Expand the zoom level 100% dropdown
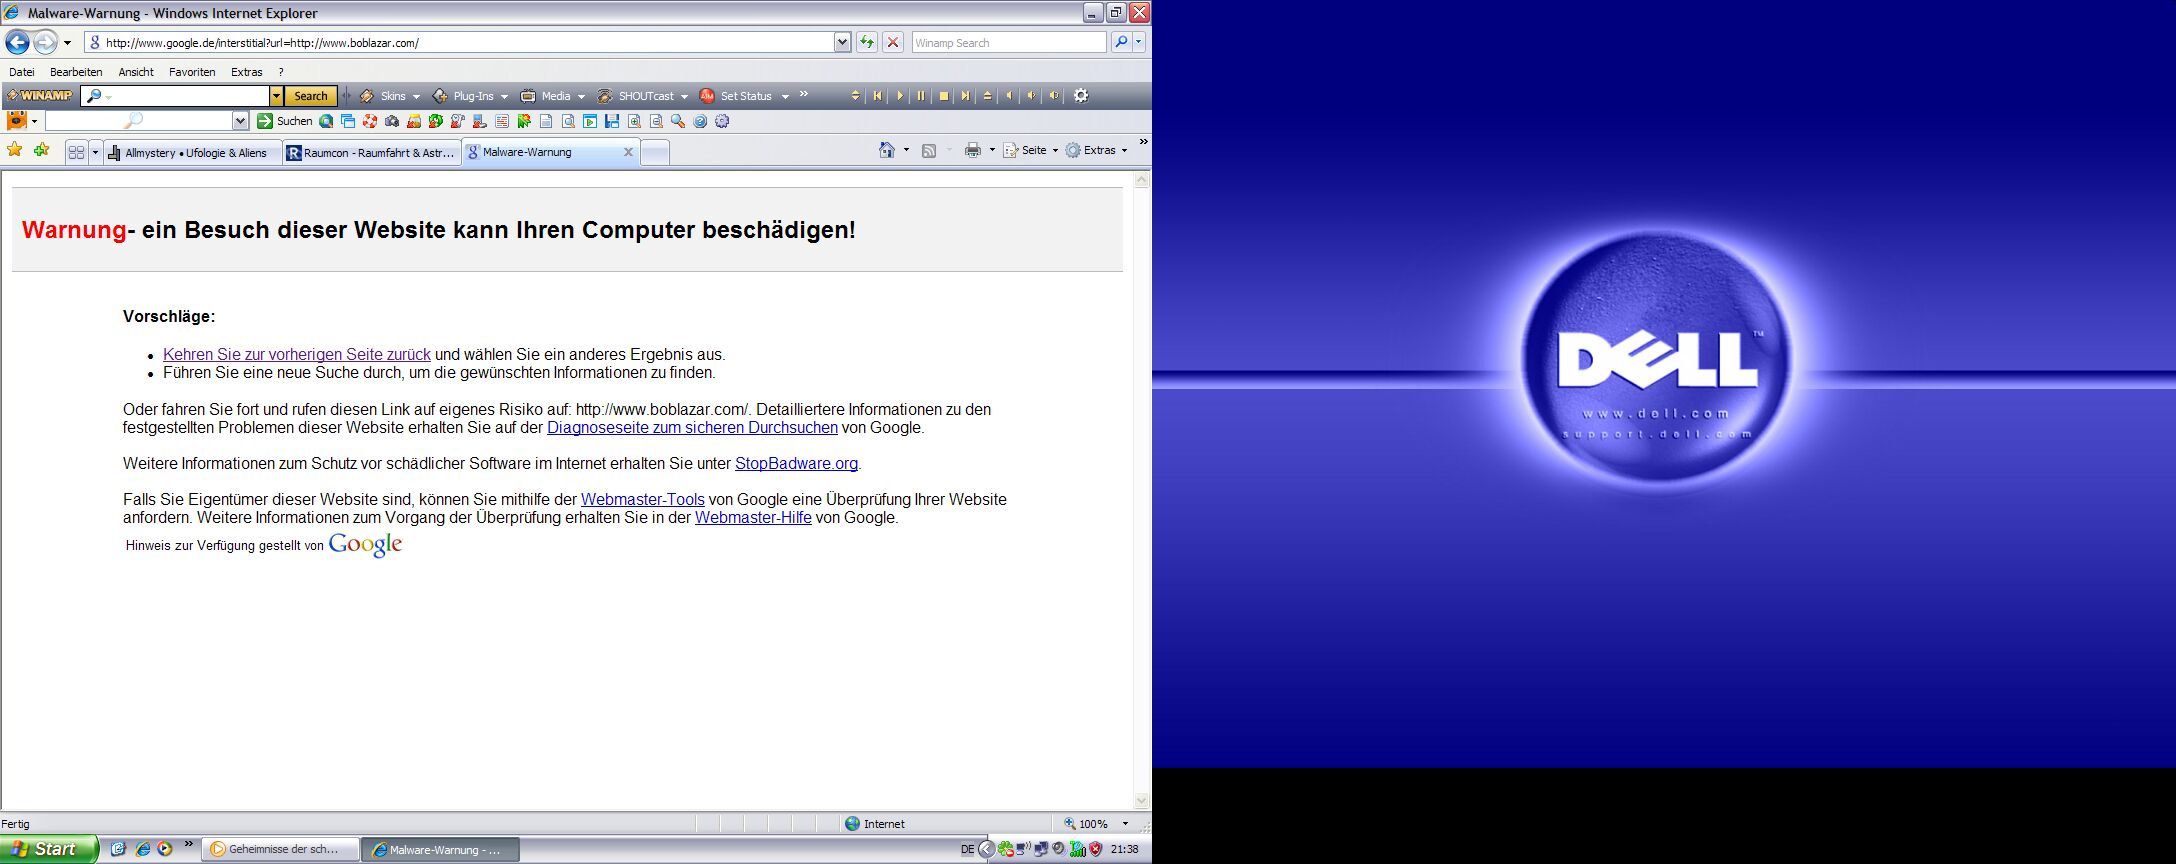This screenshot has width=2176, height=864. (x=1125, y=824)
